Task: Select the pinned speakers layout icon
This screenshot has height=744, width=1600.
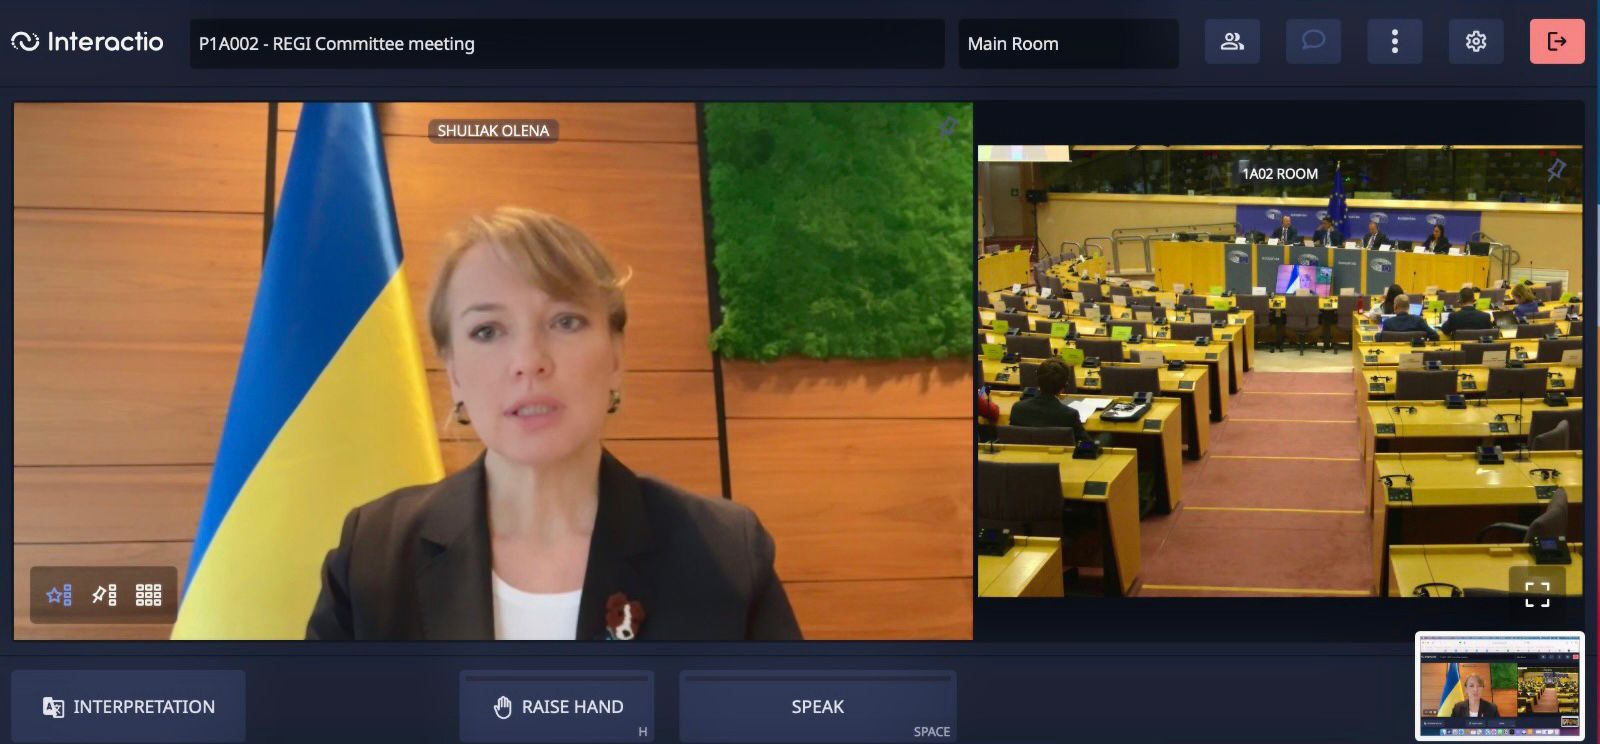Action: 104,595
